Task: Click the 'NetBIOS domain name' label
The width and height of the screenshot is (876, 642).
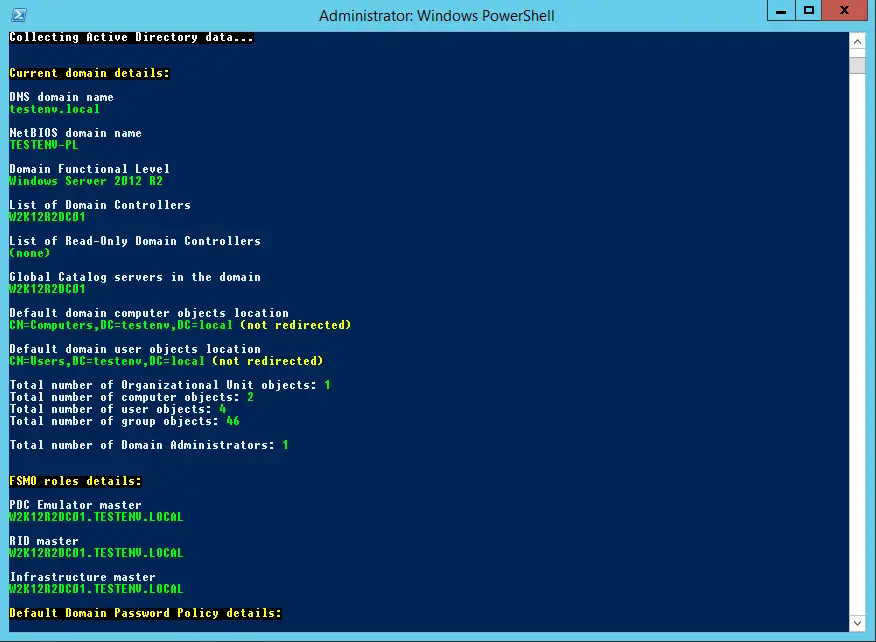Action: point(75,133)
